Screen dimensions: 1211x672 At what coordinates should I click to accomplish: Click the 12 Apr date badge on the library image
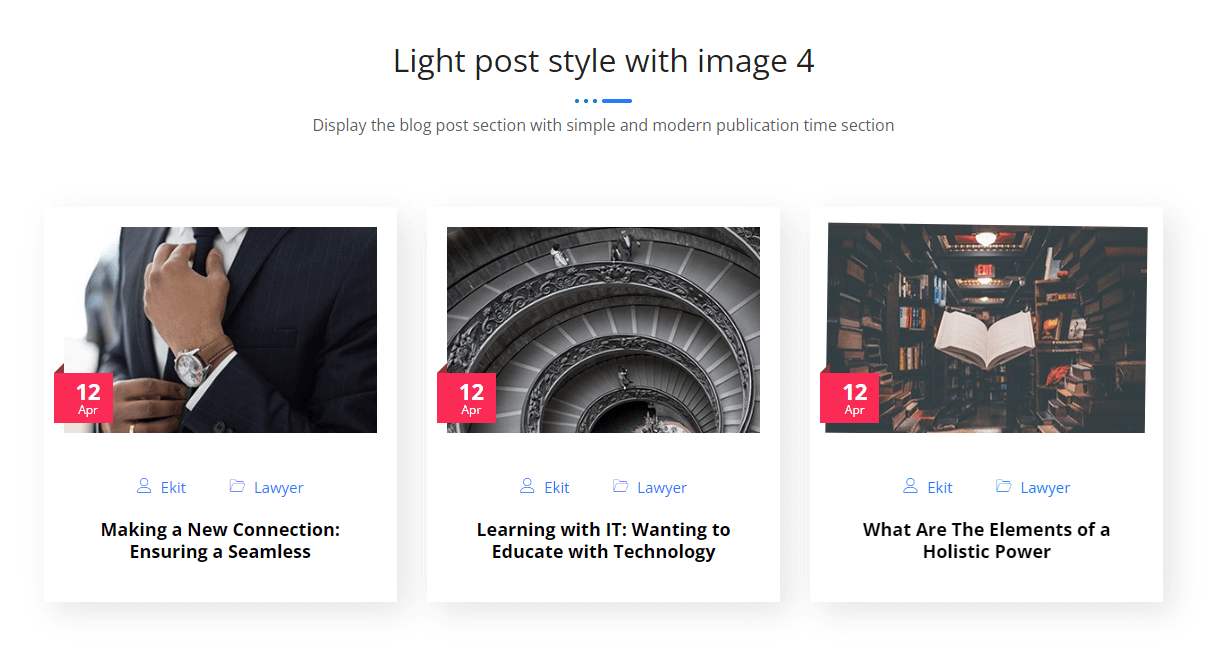[x=853, y=398]
